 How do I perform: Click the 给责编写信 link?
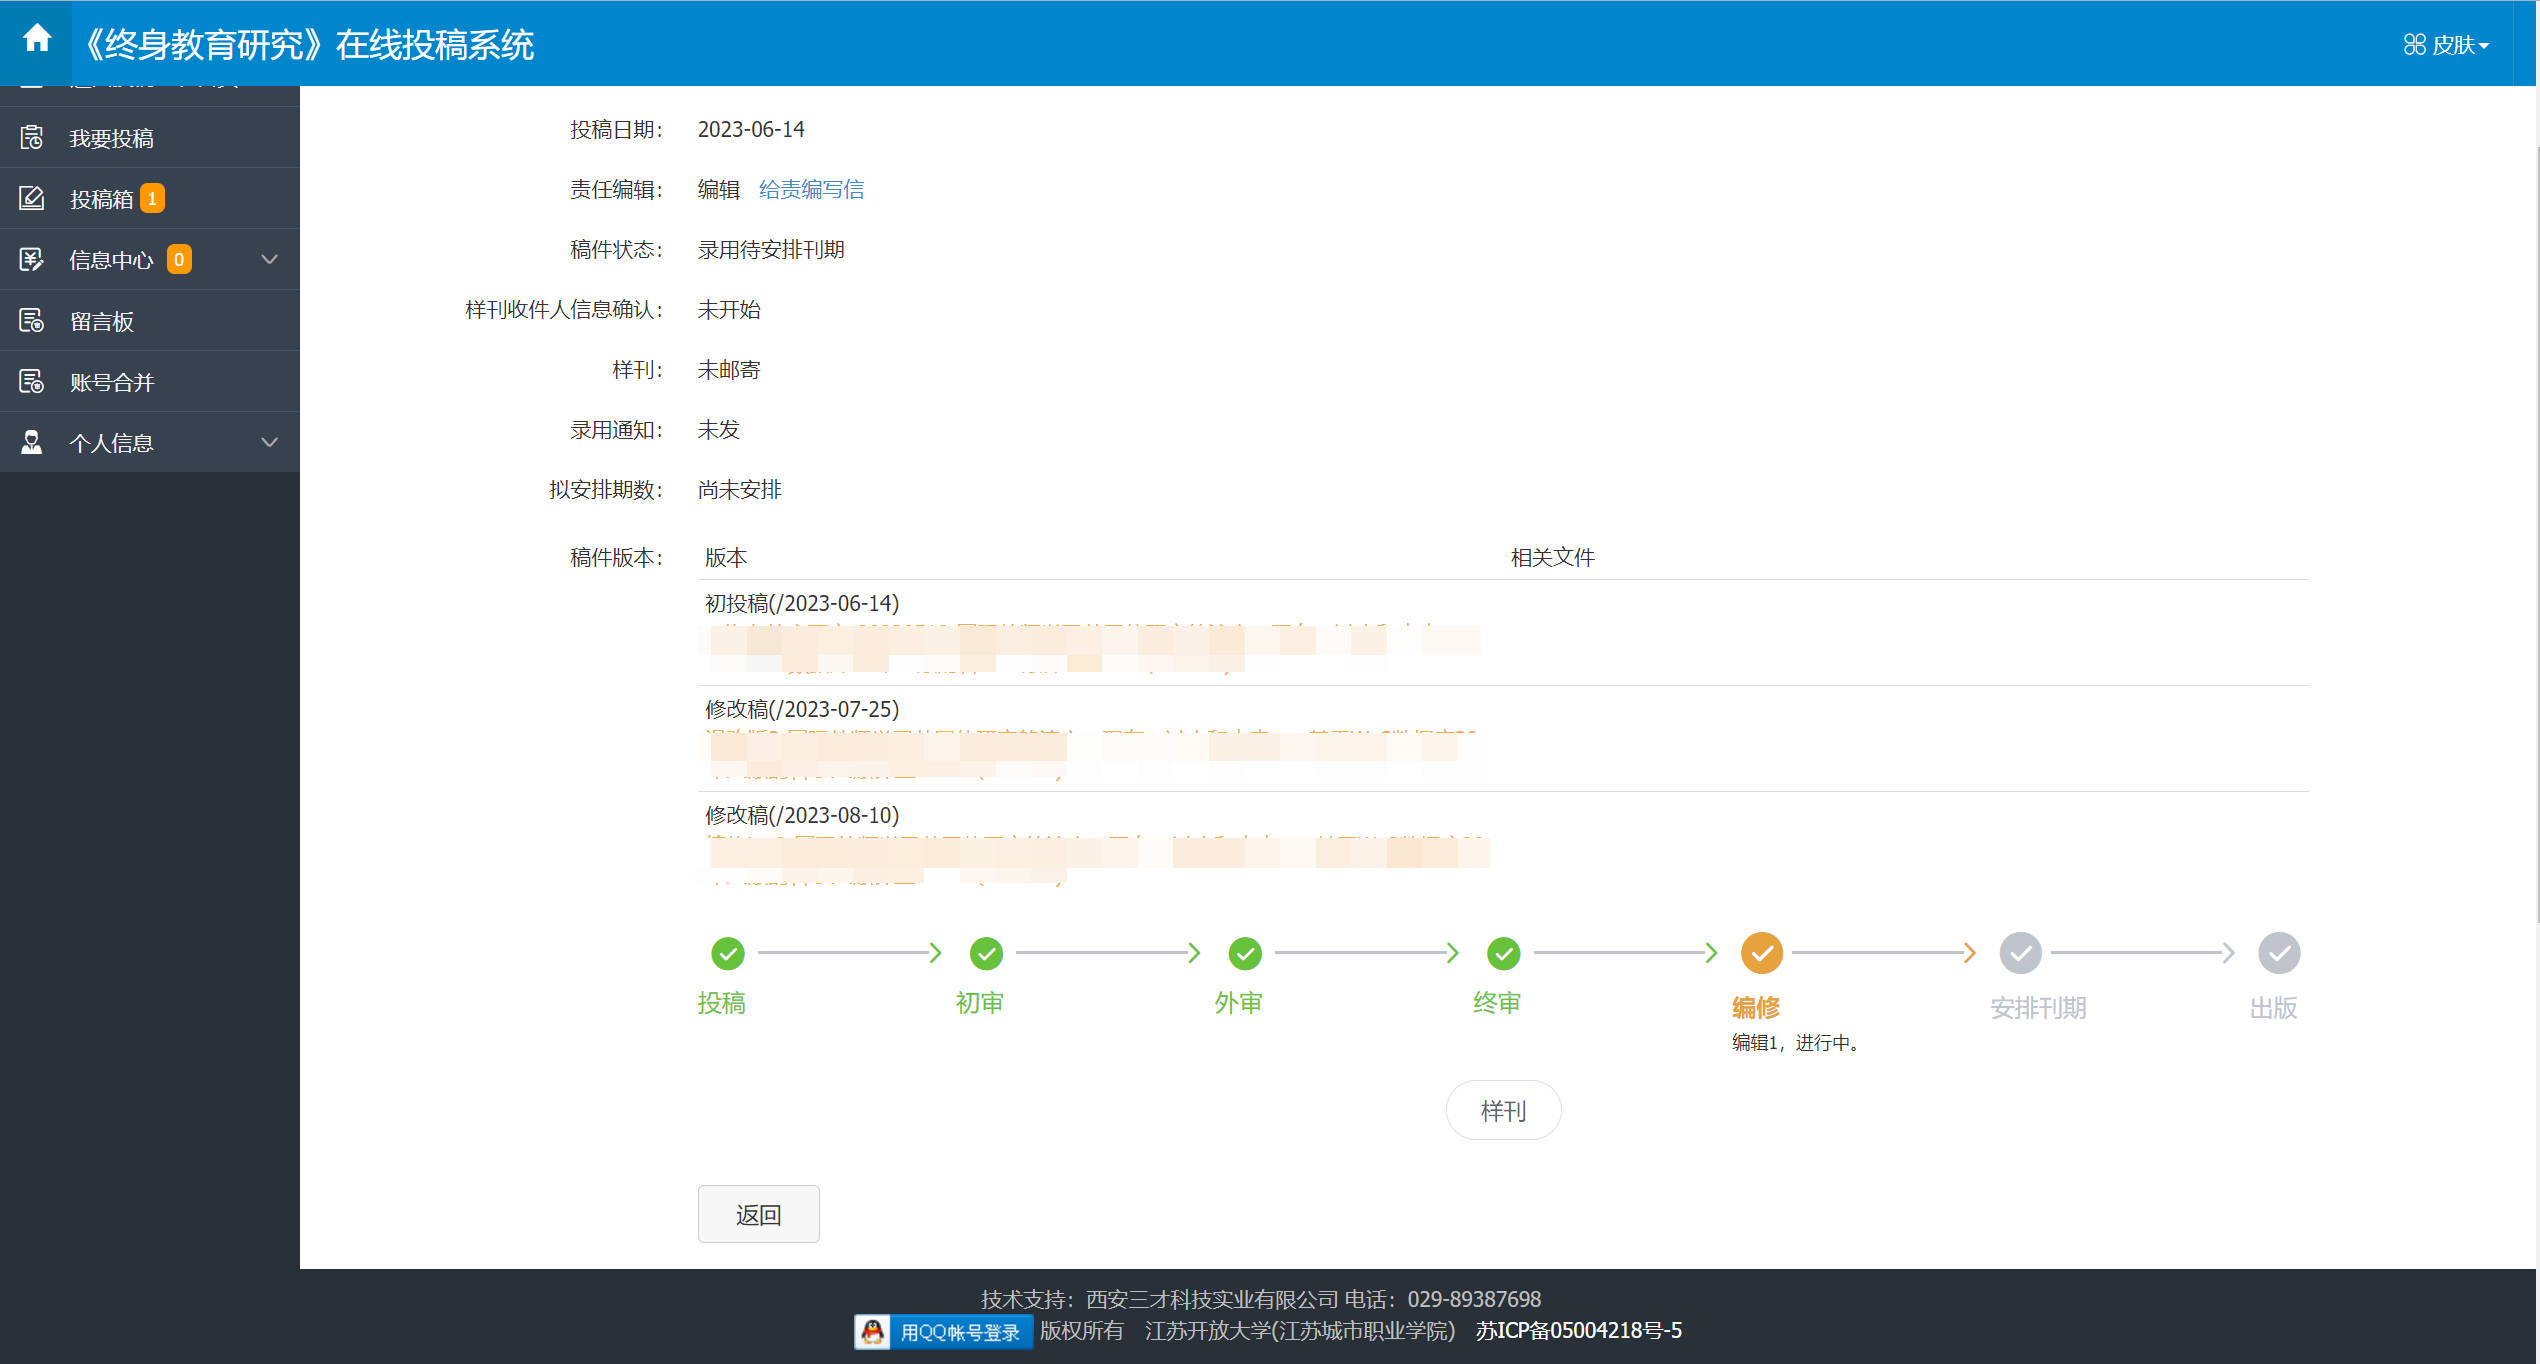click(811, 189)
